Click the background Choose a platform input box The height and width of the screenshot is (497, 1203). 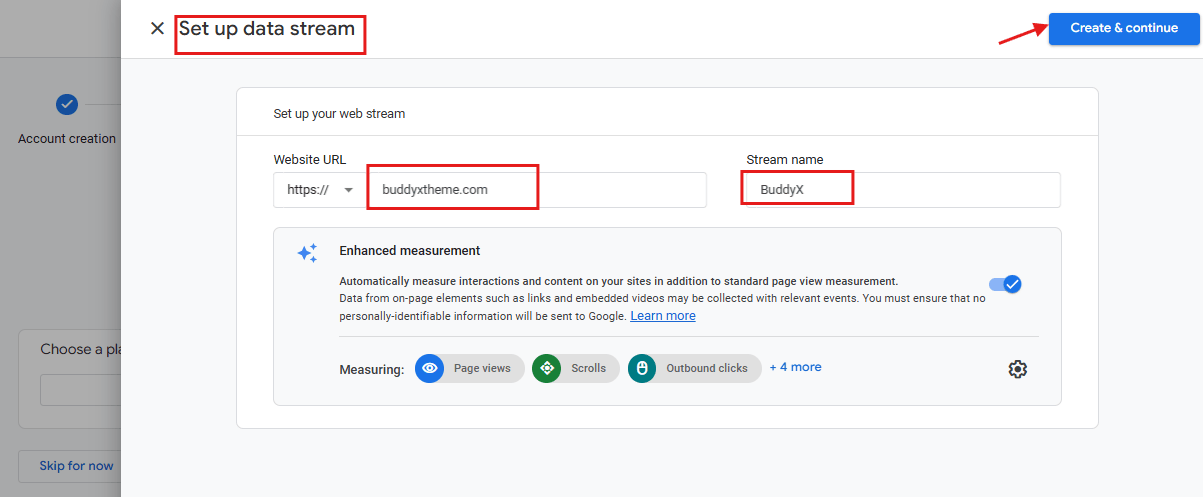pos(80,390)
